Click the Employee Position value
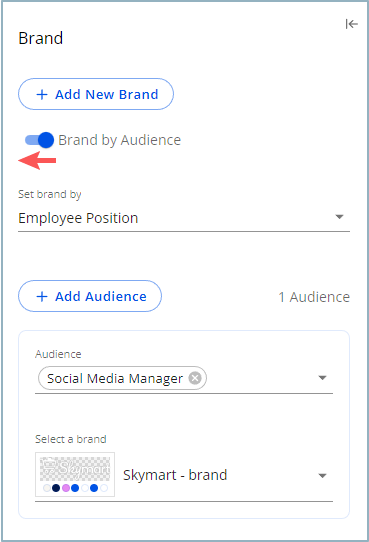The width and height of the screenshot is (369, 542). click(78, 218)
